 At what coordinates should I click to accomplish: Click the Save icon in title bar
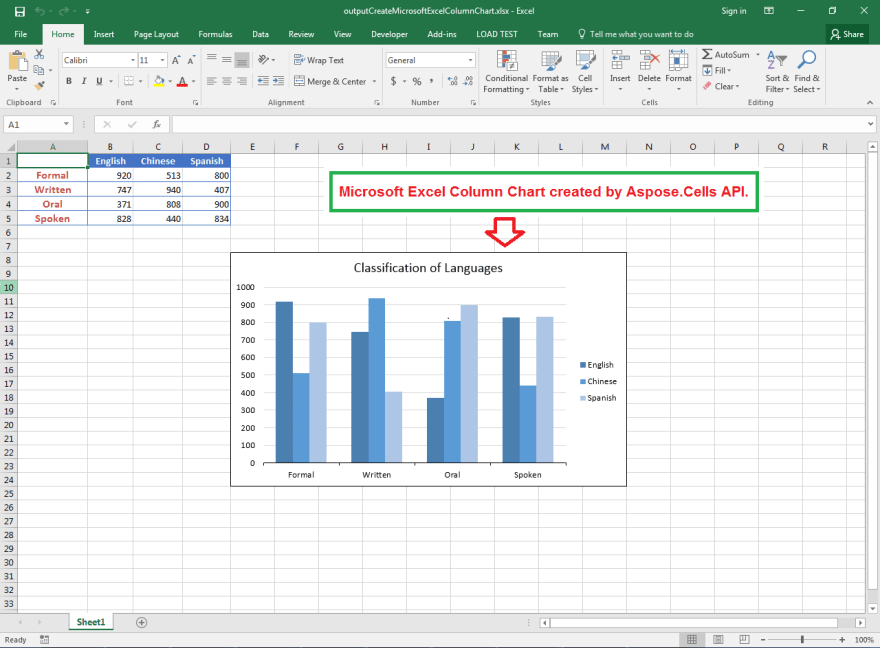pos(20,11)
